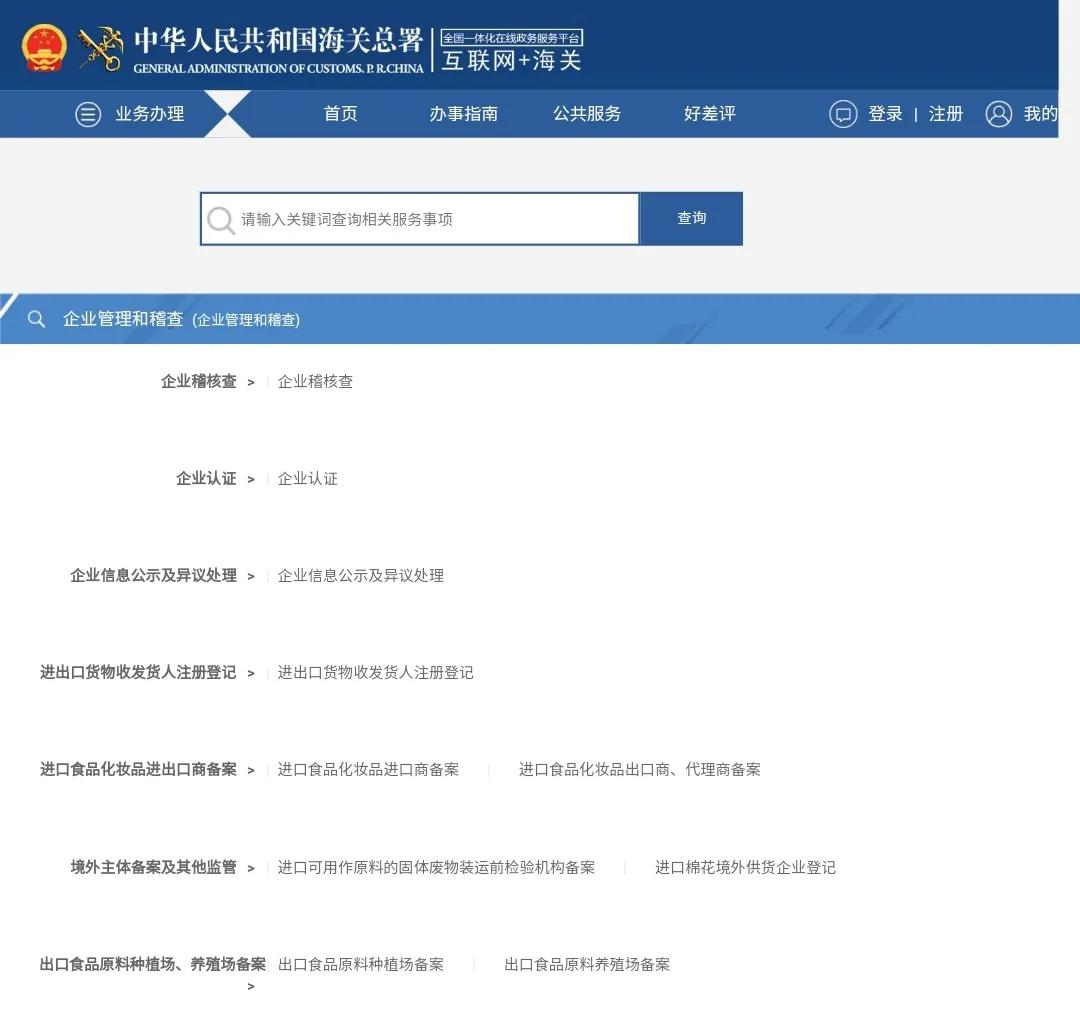Click the hamburger icon beside 业务办理
Image resolution: width=1080 pixels, height=1012 pixels.
coord(88,114)
